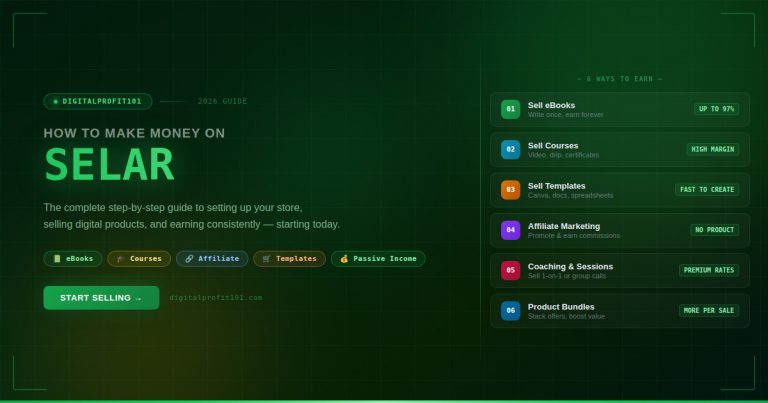Click the link icon in Affiliate pill
Screen dimensions: 768x403
189,259
